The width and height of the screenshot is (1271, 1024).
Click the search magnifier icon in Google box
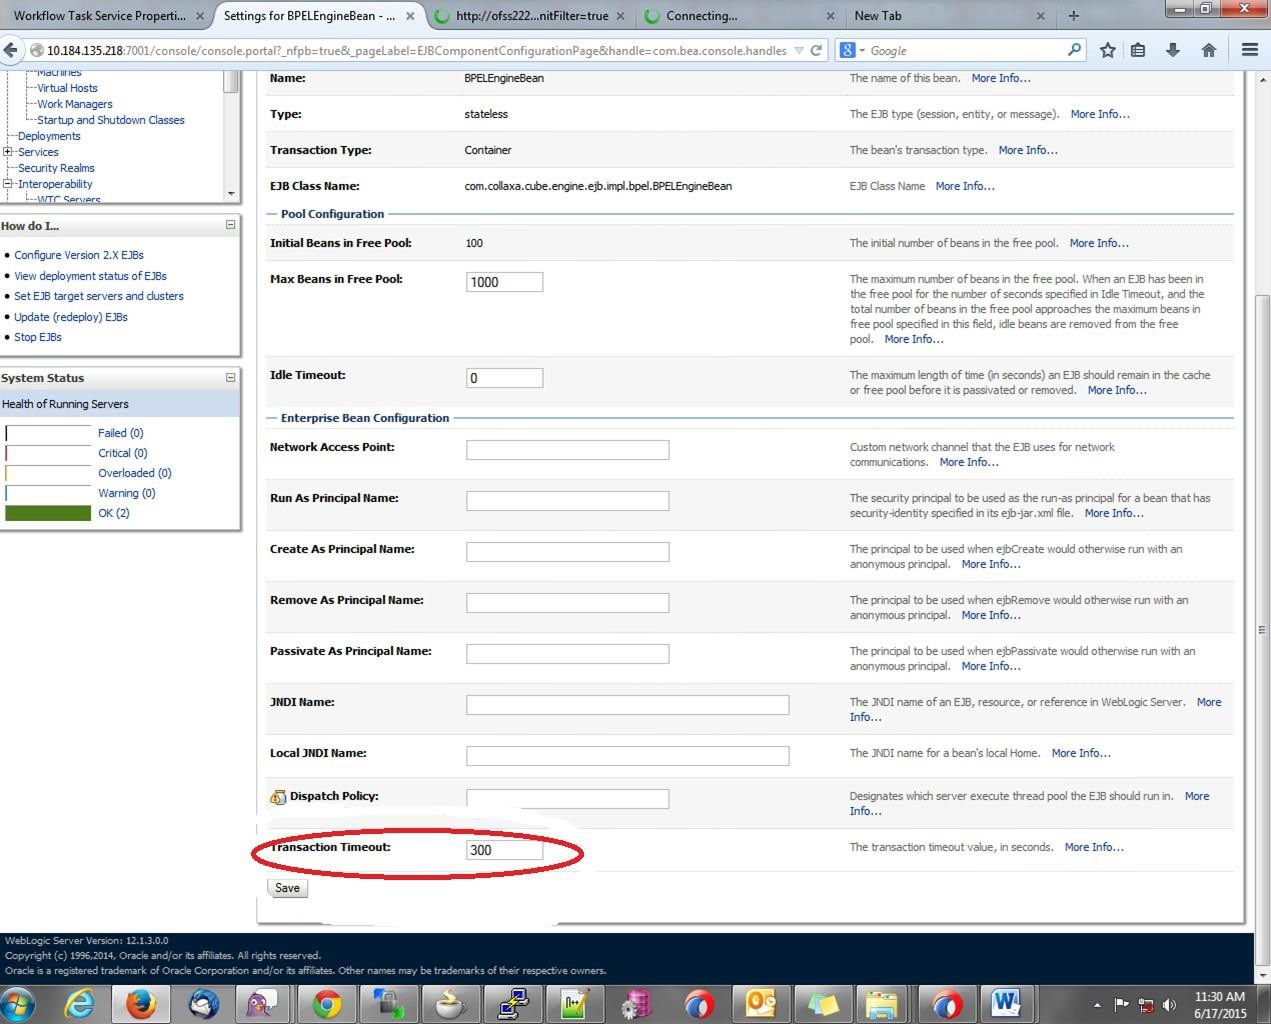[1074, 50]
